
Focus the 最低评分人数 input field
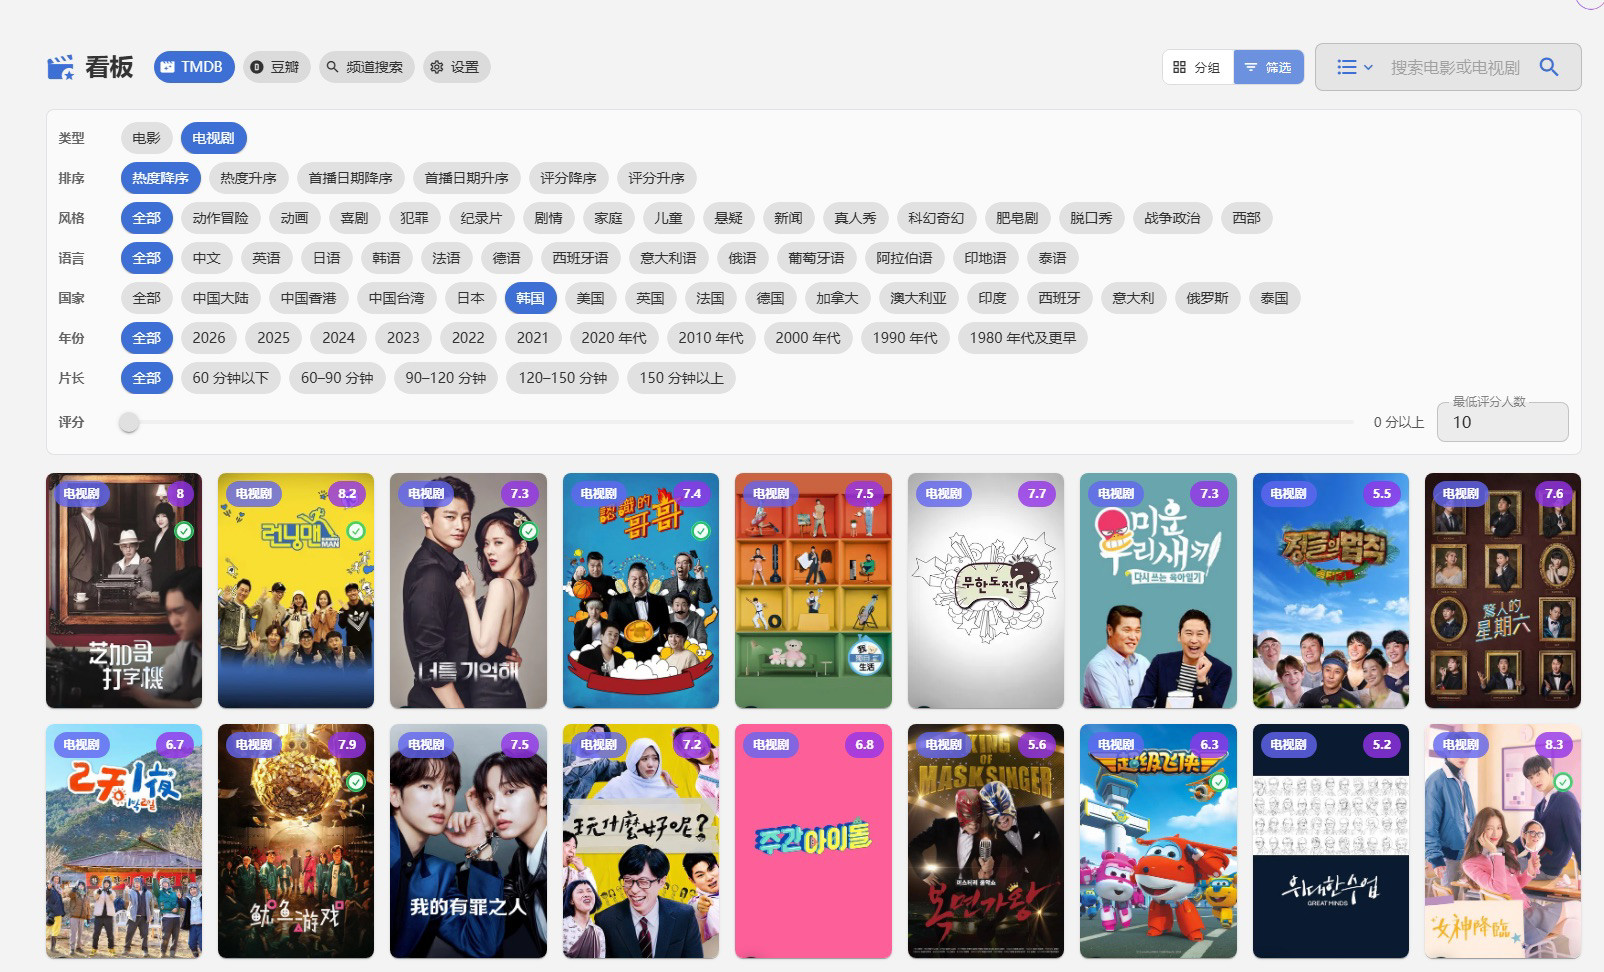pos(1502,422)
